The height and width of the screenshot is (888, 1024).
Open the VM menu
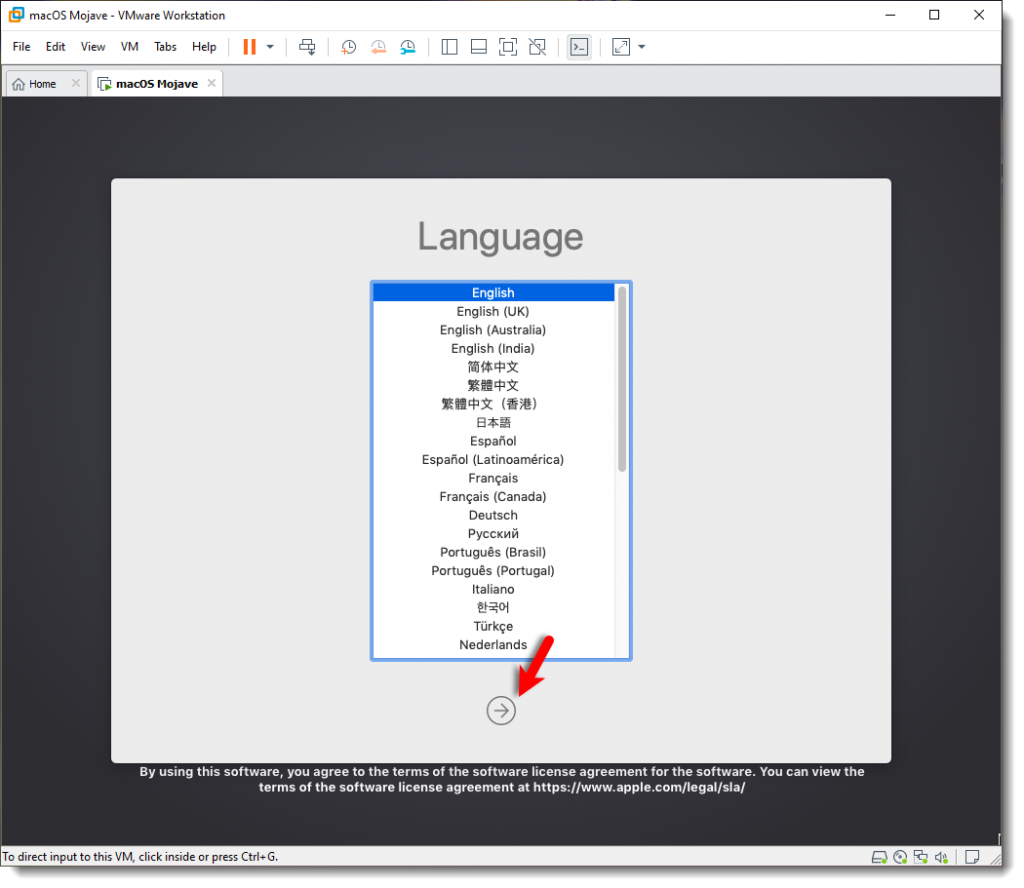coord(129,47)
